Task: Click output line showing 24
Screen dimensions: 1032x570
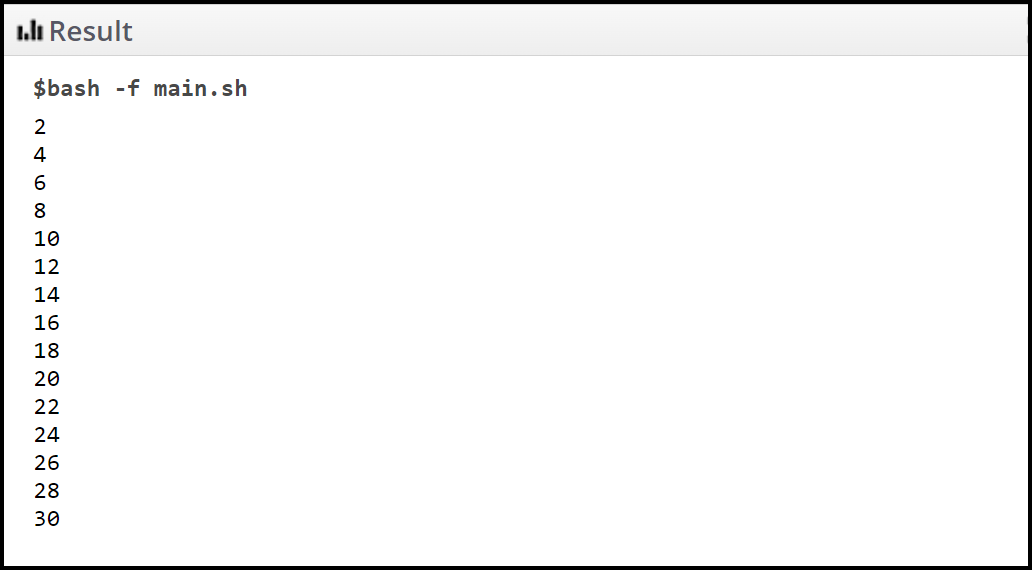Action: click(x=47, y=434)
